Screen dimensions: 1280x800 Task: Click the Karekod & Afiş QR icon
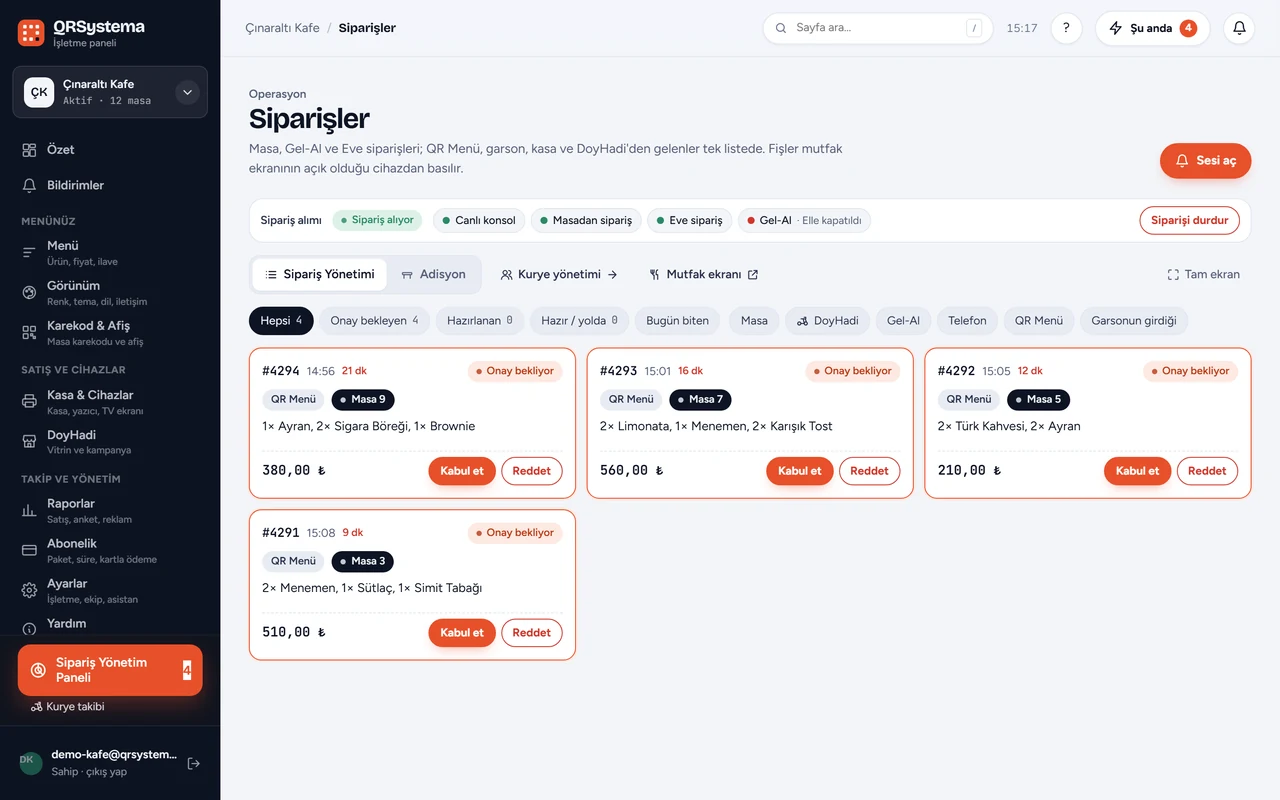click(29, 332)
